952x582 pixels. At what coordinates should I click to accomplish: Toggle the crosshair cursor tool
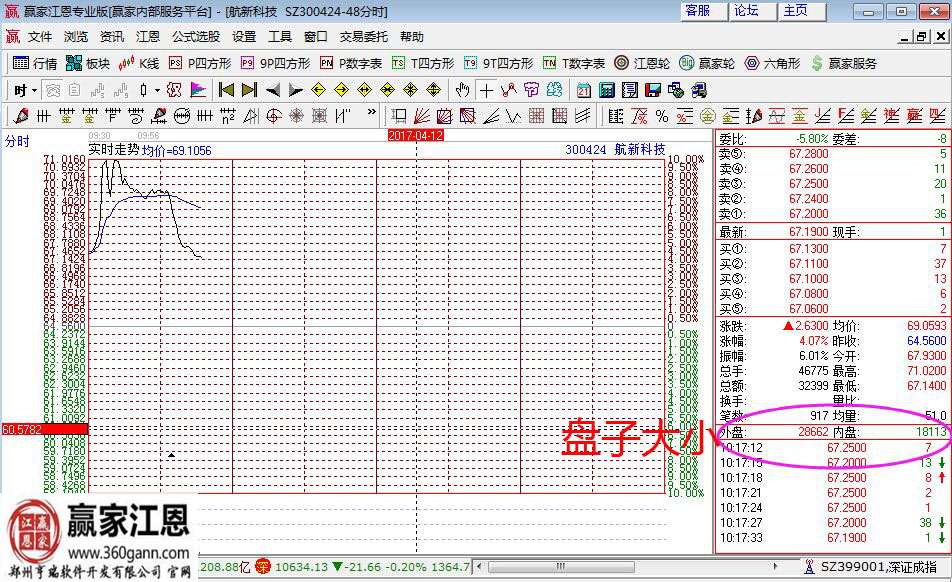486,89
